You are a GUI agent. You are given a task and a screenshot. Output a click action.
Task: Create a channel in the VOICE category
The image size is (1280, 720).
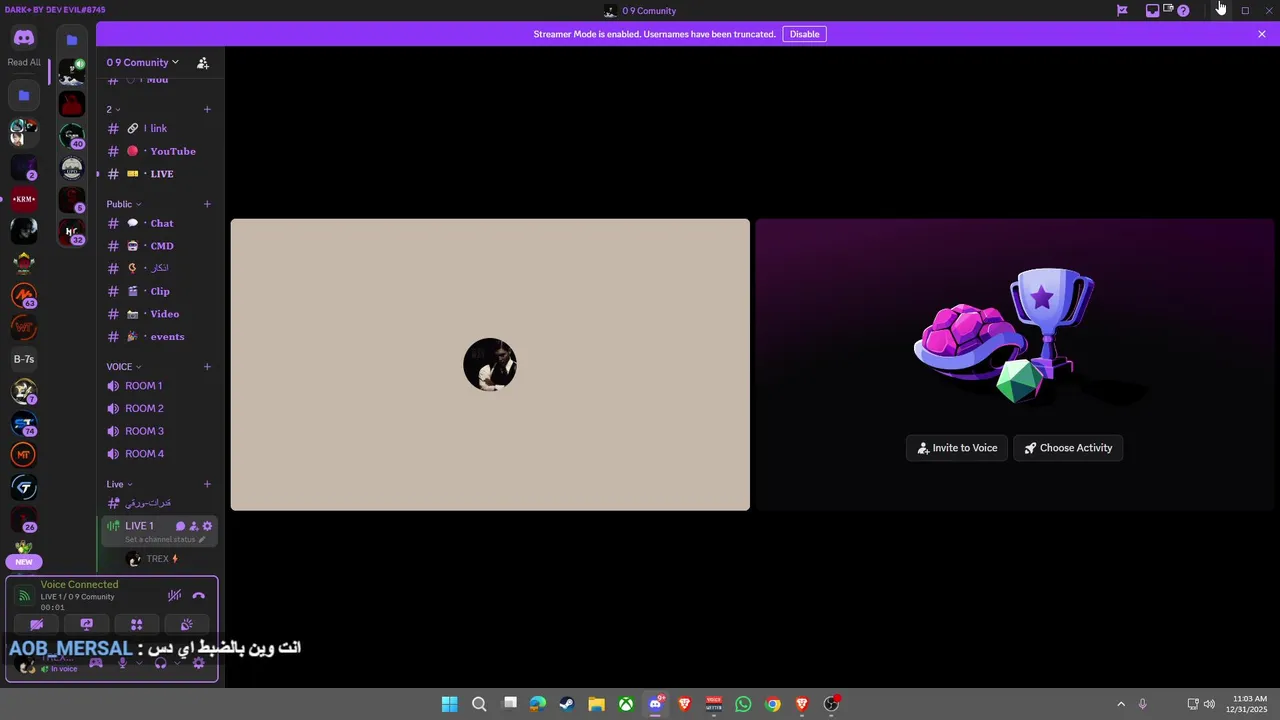(207, 367)
